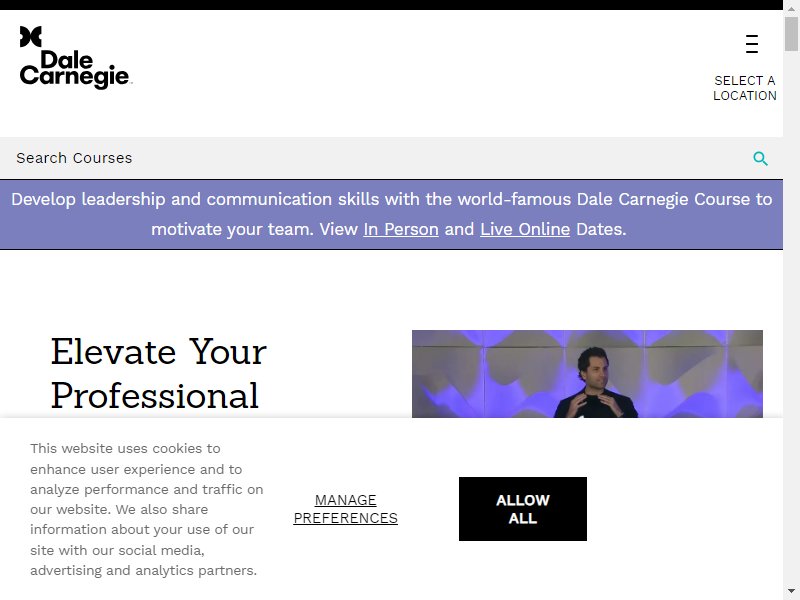Click the speaker video thumbnail

pos(587,374)
